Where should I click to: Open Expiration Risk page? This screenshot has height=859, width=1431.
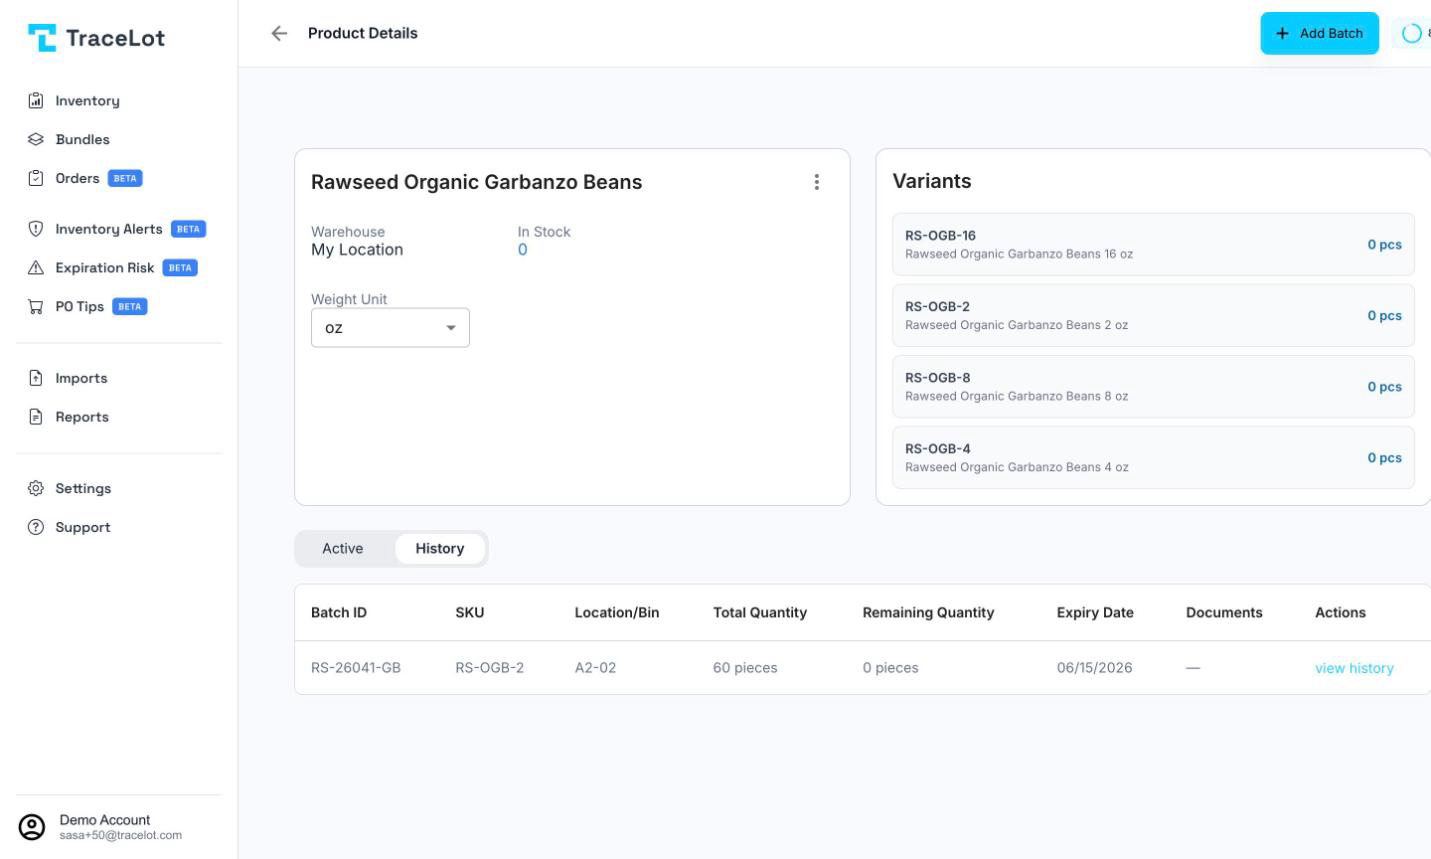coord(104,268)
